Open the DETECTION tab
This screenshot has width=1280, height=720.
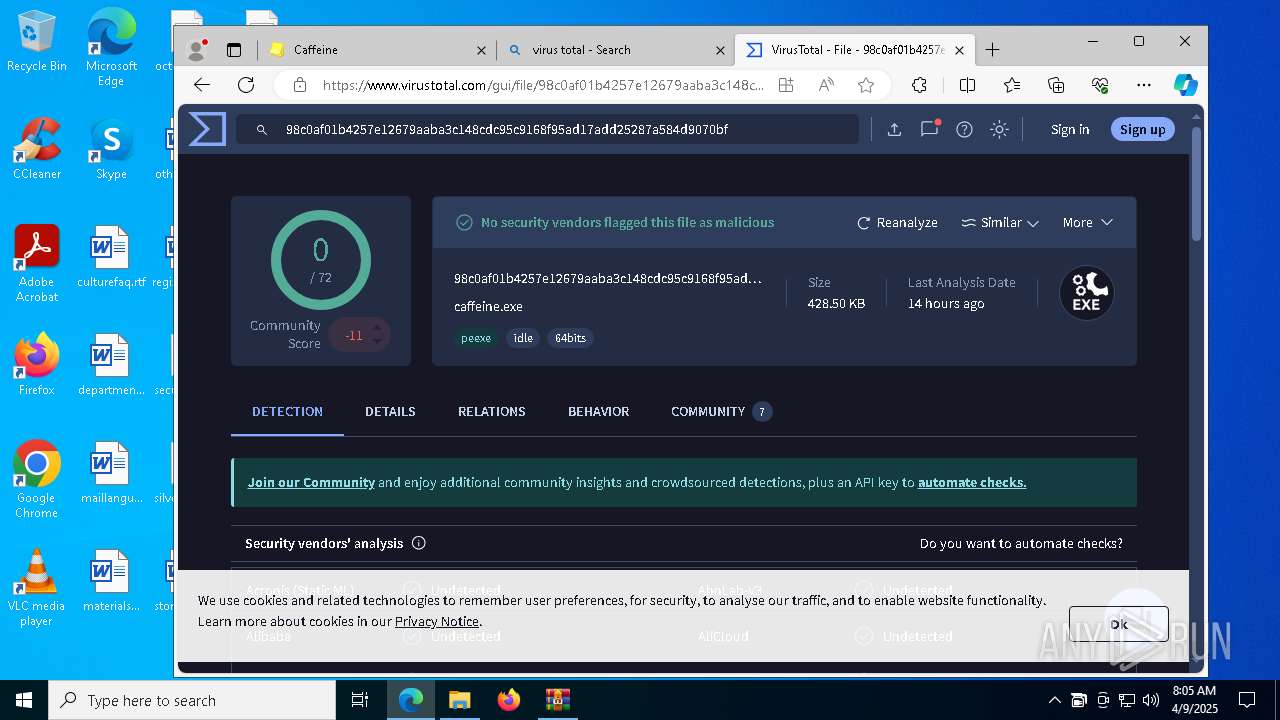287,411
